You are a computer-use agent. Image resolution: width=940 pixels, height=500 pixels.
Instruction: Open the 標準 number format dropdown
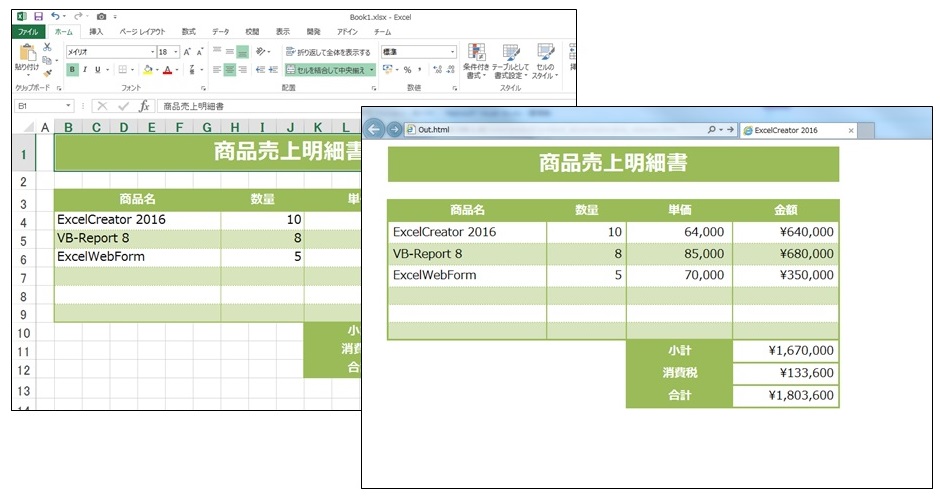453,52
